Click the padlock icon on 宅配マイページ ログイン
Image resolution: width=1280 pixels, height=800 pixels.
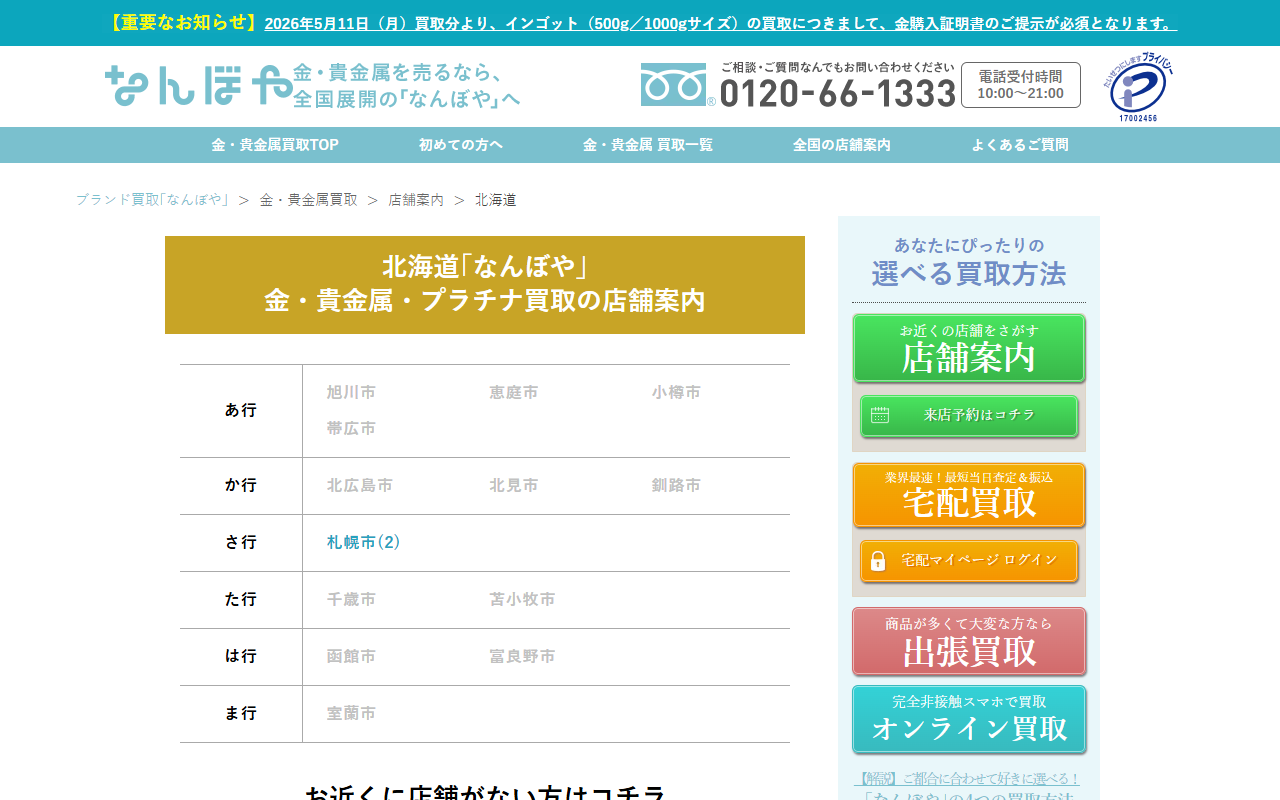878,561
